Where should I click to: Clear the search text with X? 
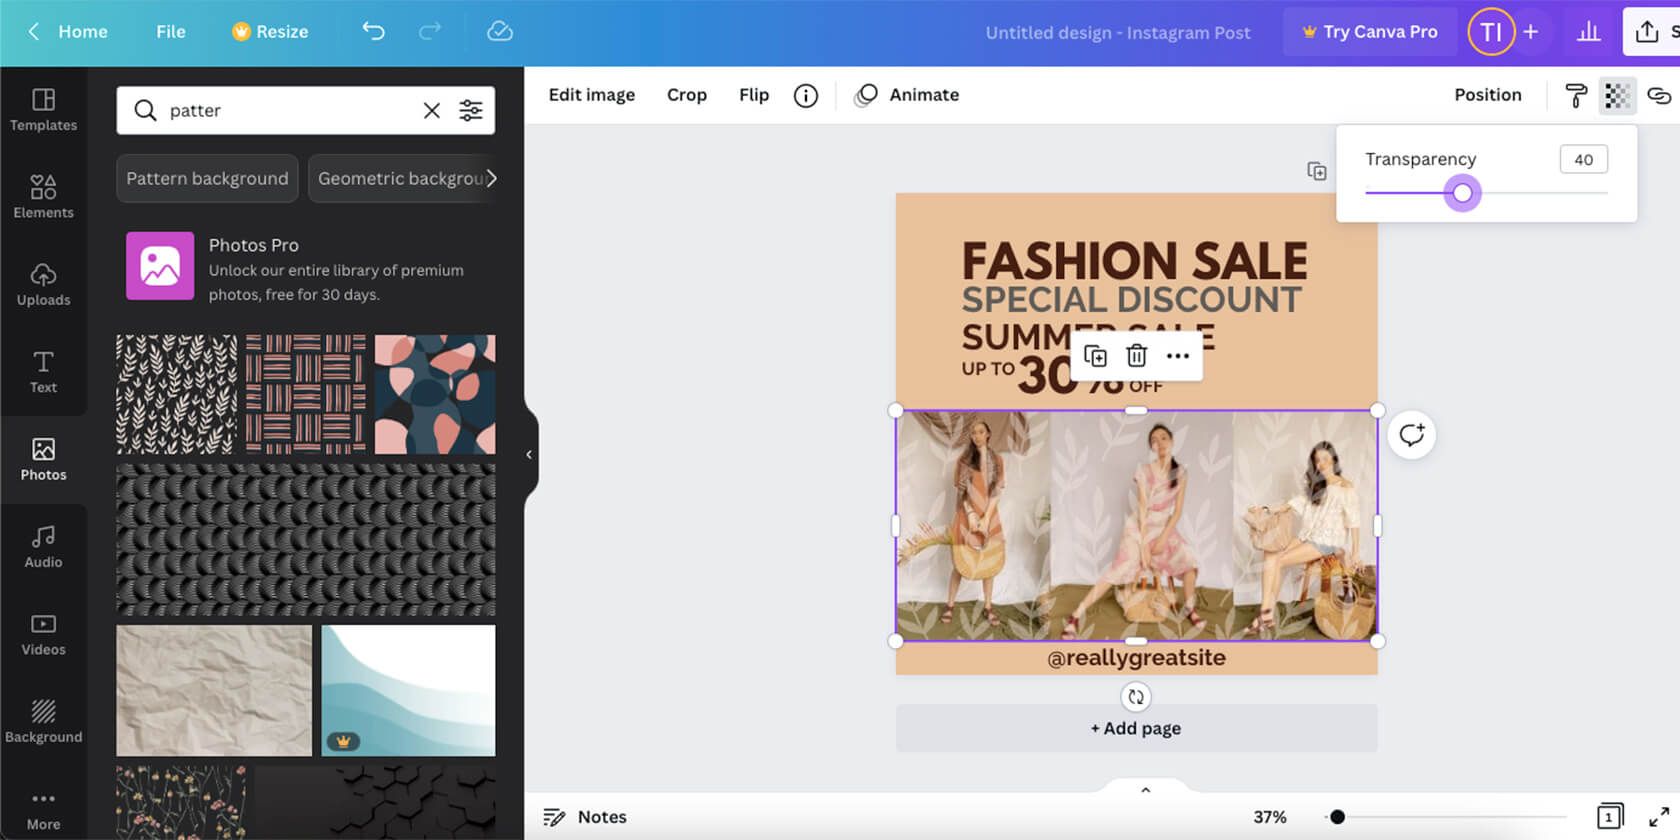click(431, 110)
